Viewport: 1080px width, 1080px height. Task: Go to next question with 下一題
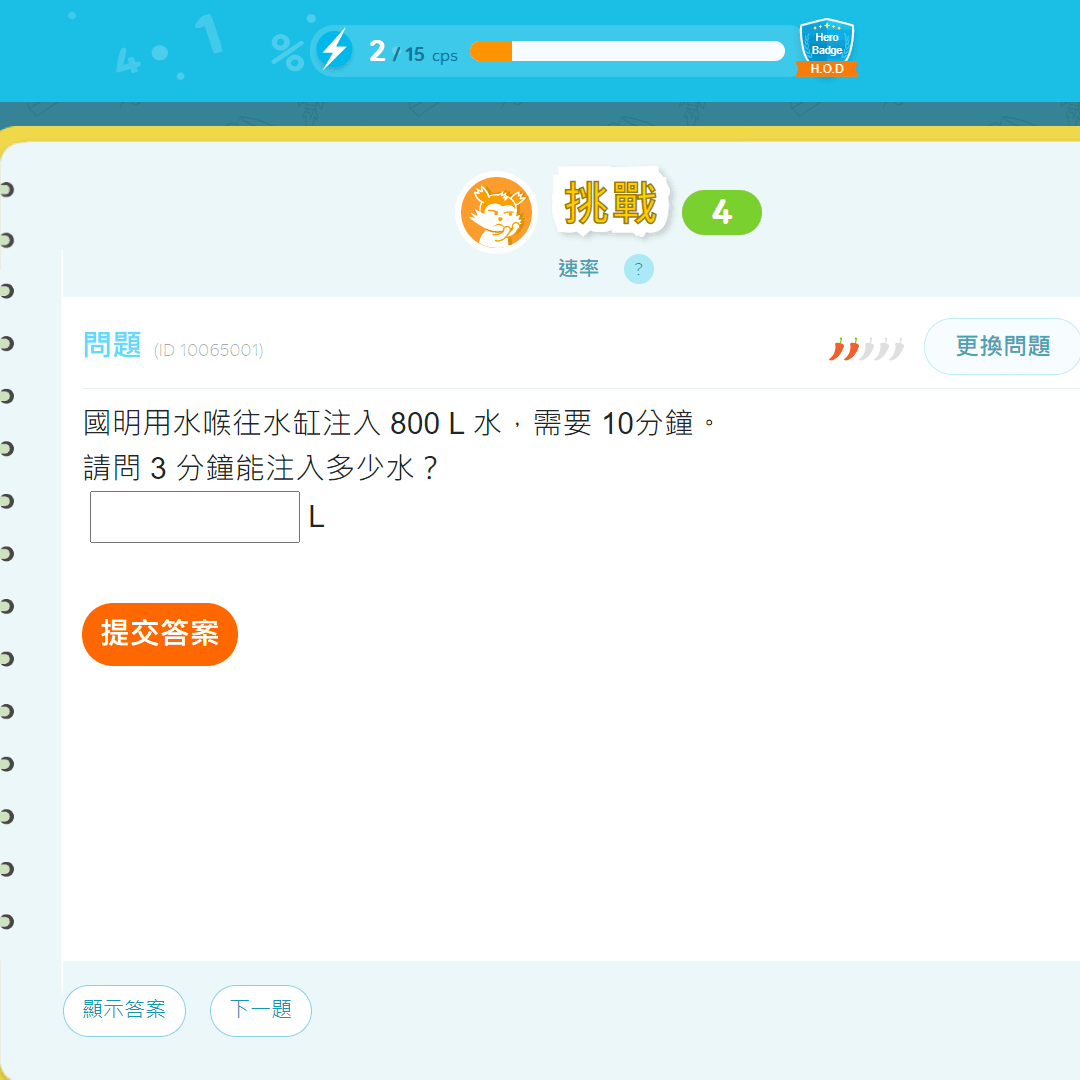point(261,1010)
